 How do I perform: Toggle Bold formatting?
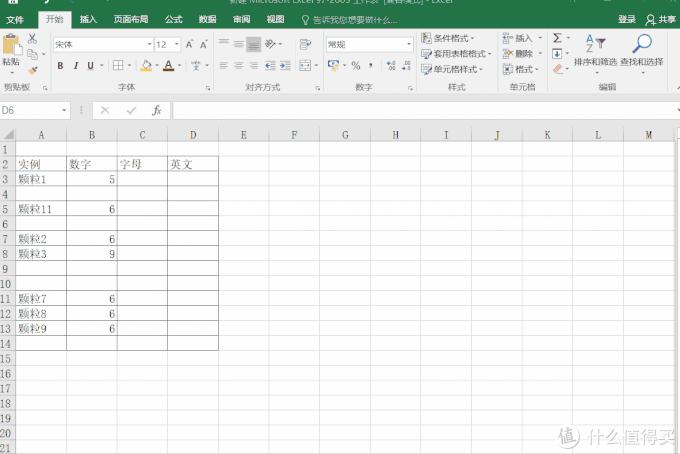60,65
